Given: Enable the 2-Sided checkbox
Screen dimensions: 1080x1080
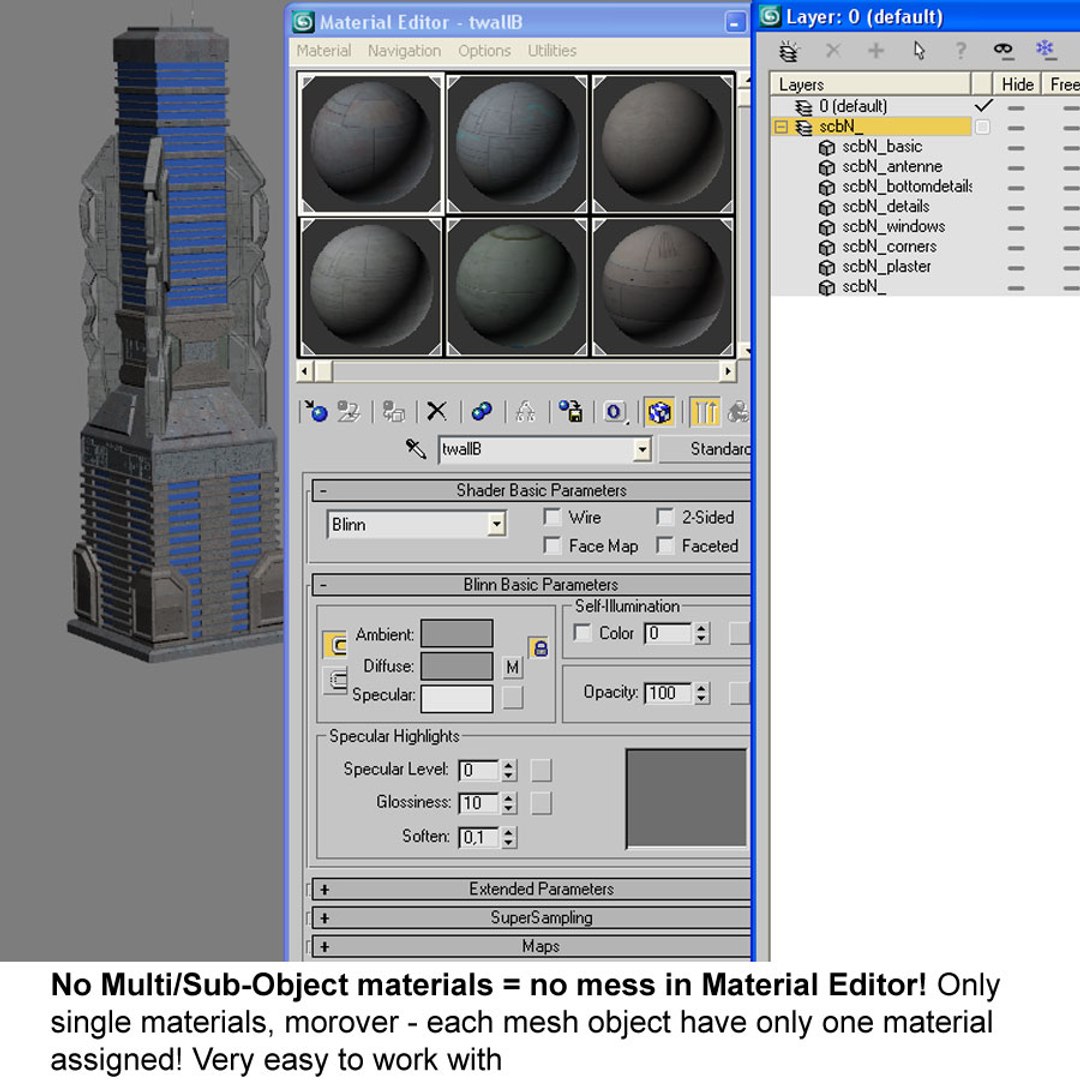Looking at the screenshot, I should 665,517.
